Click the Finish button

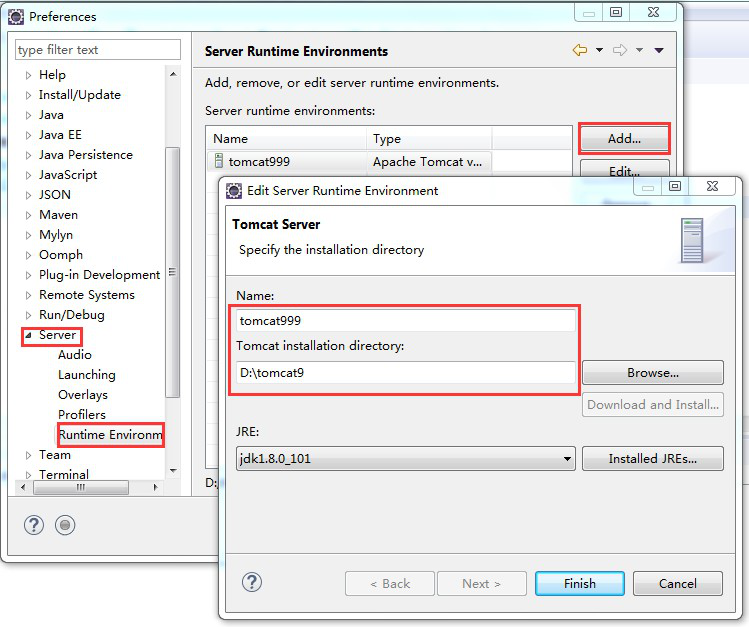579,584
